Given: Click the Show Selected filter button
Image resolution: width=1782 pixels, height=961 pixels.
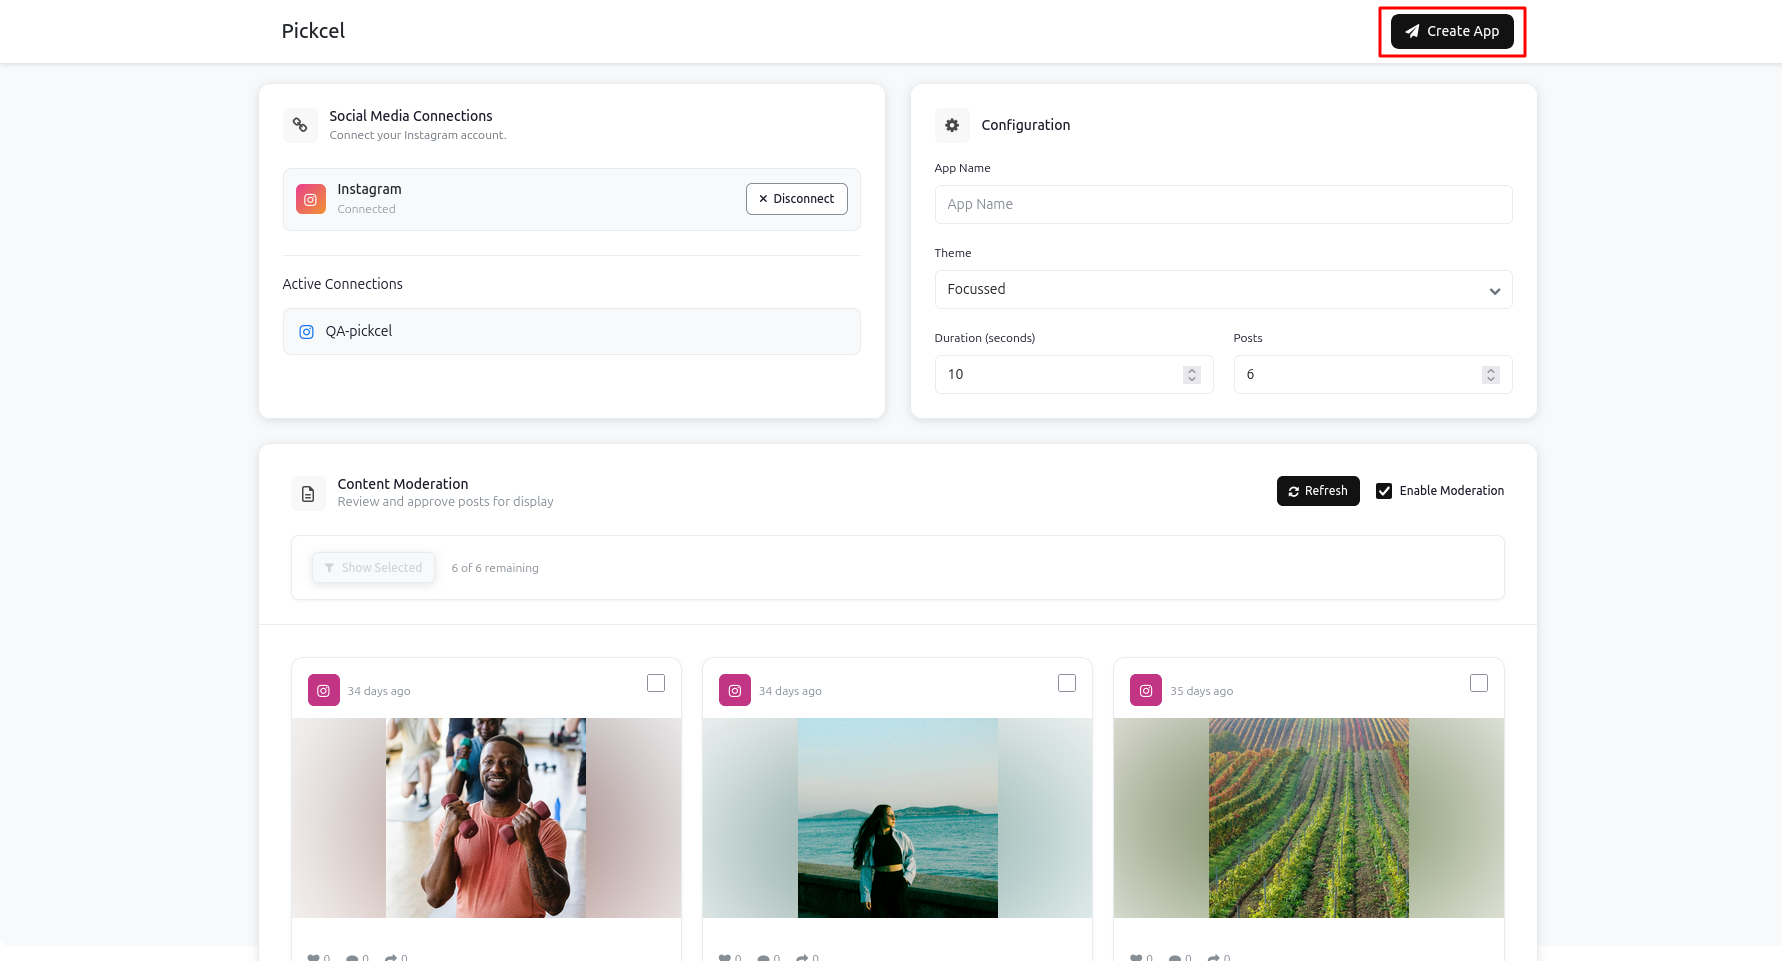Looking at the screenshot, I should pyautogui.click(x=373, y=567).
